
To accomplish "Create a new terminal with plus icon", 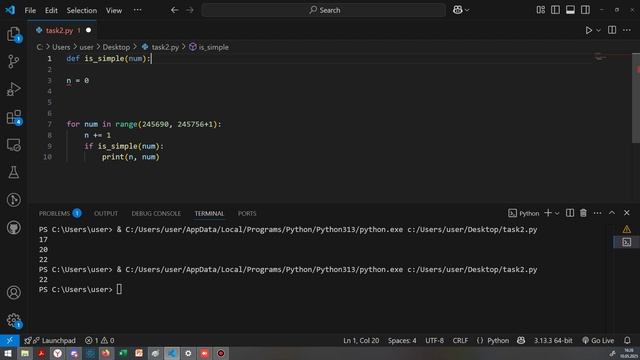I will click(548, 213).
